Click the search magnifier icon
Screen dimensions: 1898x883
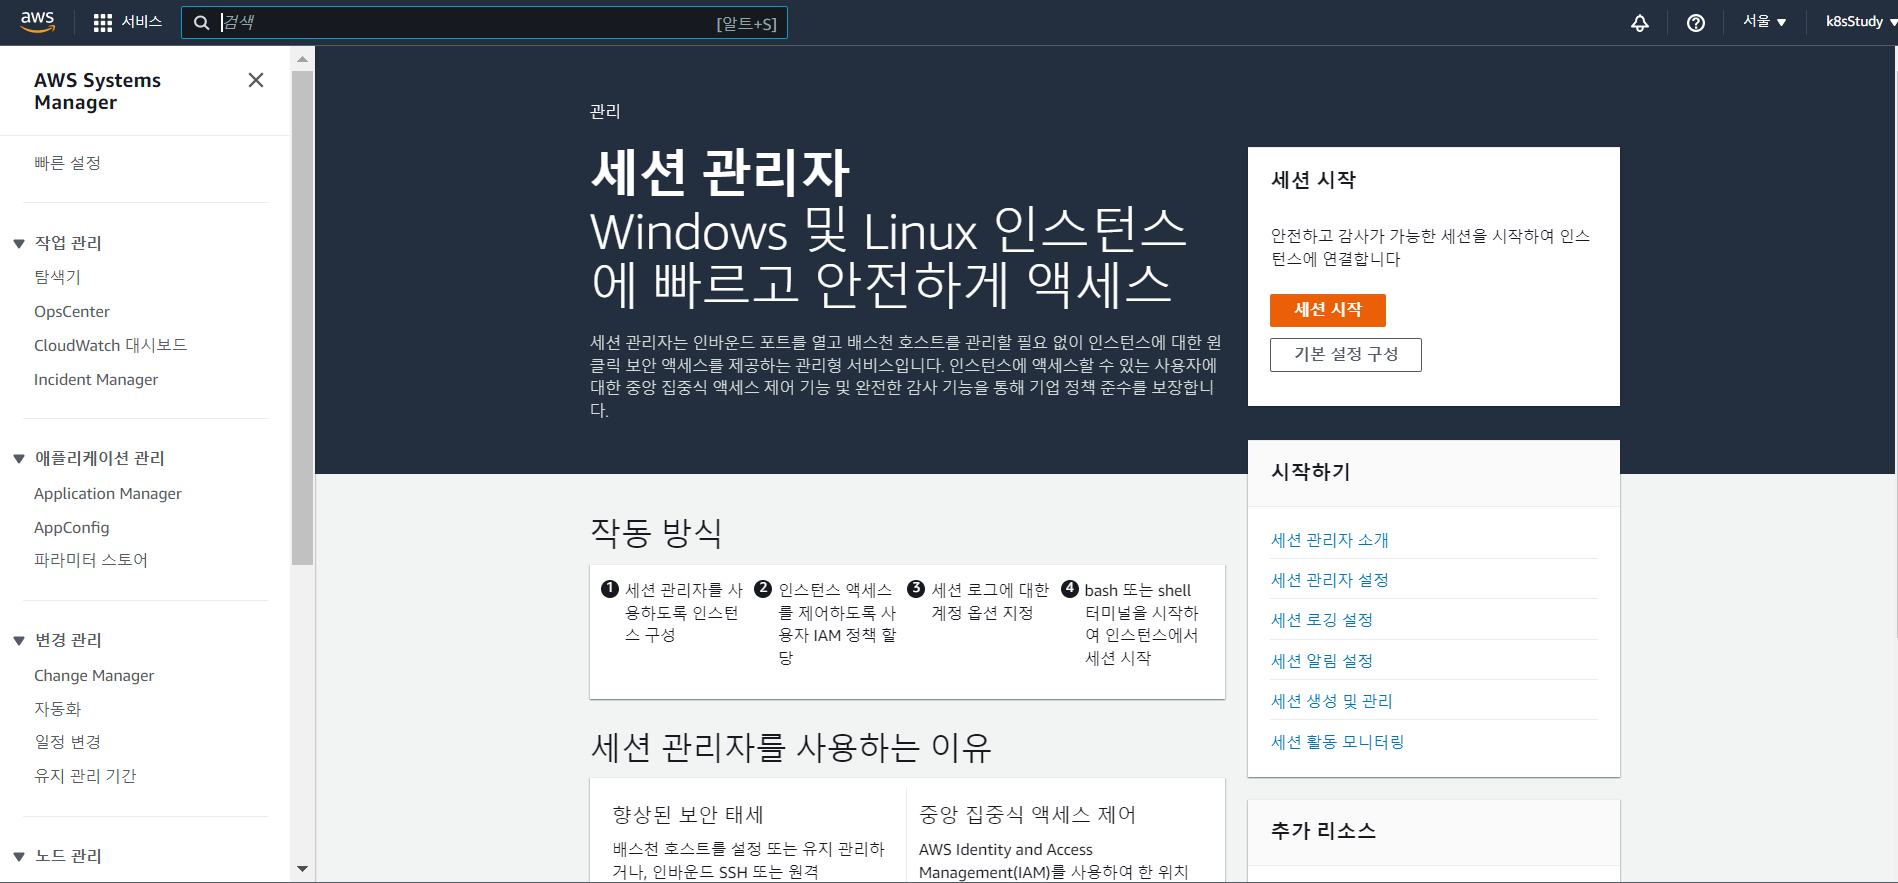point(201,23)
